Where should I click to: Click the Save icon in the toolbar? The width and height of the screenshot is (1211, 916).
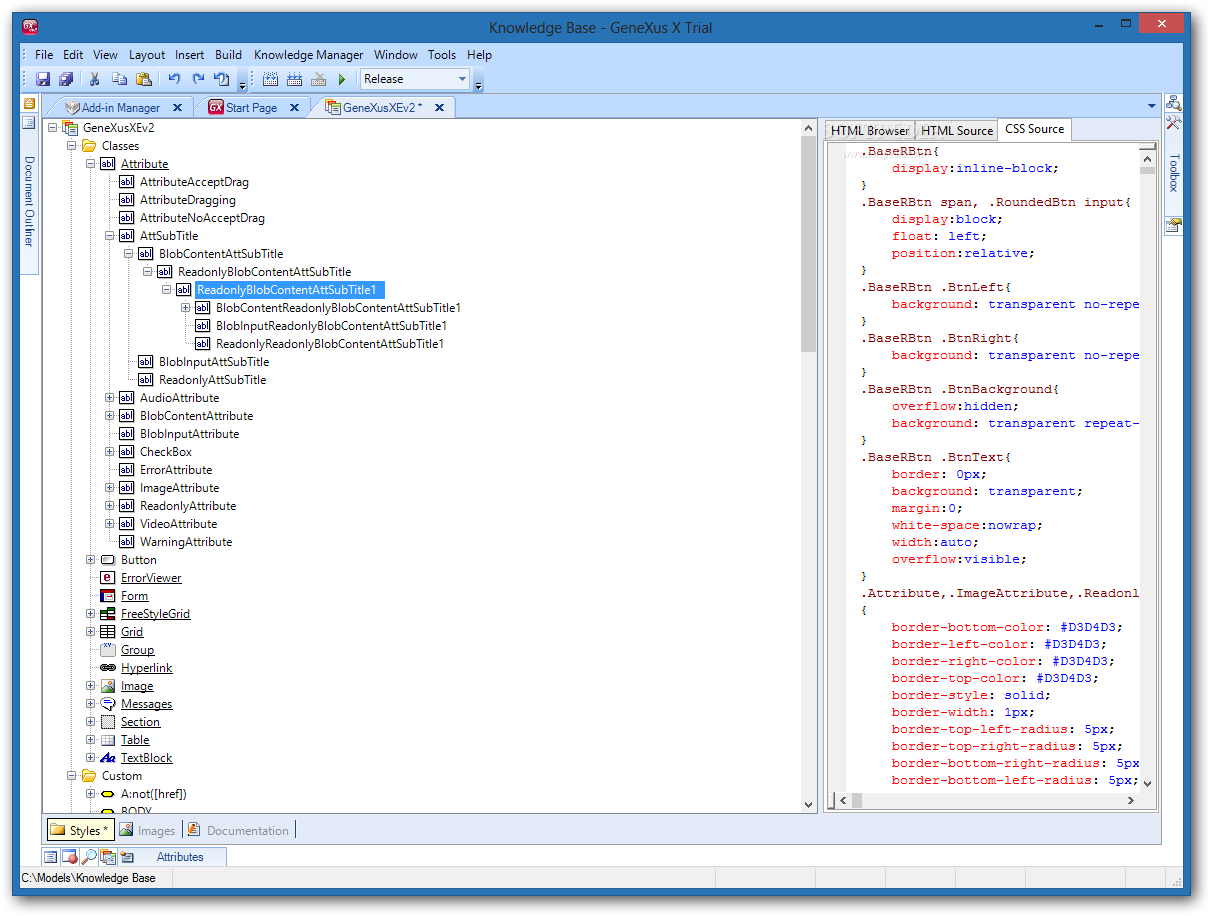(43, 79)
